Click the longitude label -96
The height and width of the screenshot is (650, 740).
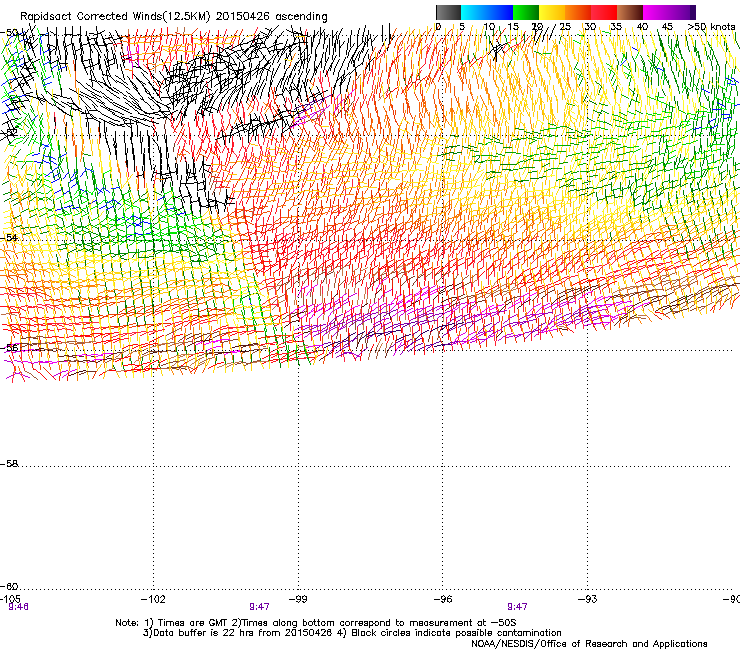(x=443, y=599)
